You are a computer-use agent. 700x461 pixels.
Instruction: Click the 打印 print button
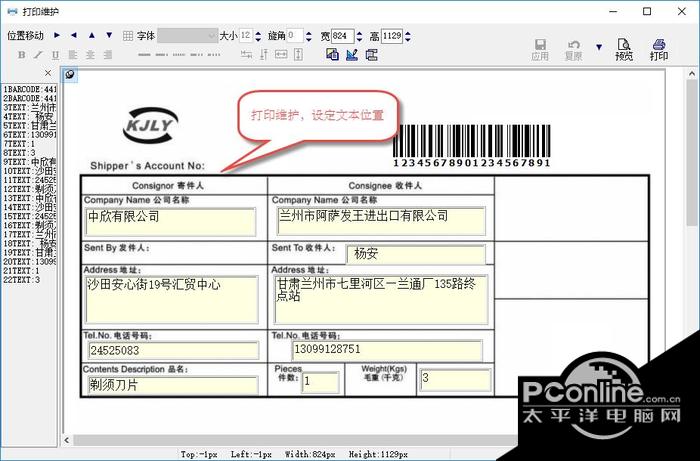pos(659,50)
